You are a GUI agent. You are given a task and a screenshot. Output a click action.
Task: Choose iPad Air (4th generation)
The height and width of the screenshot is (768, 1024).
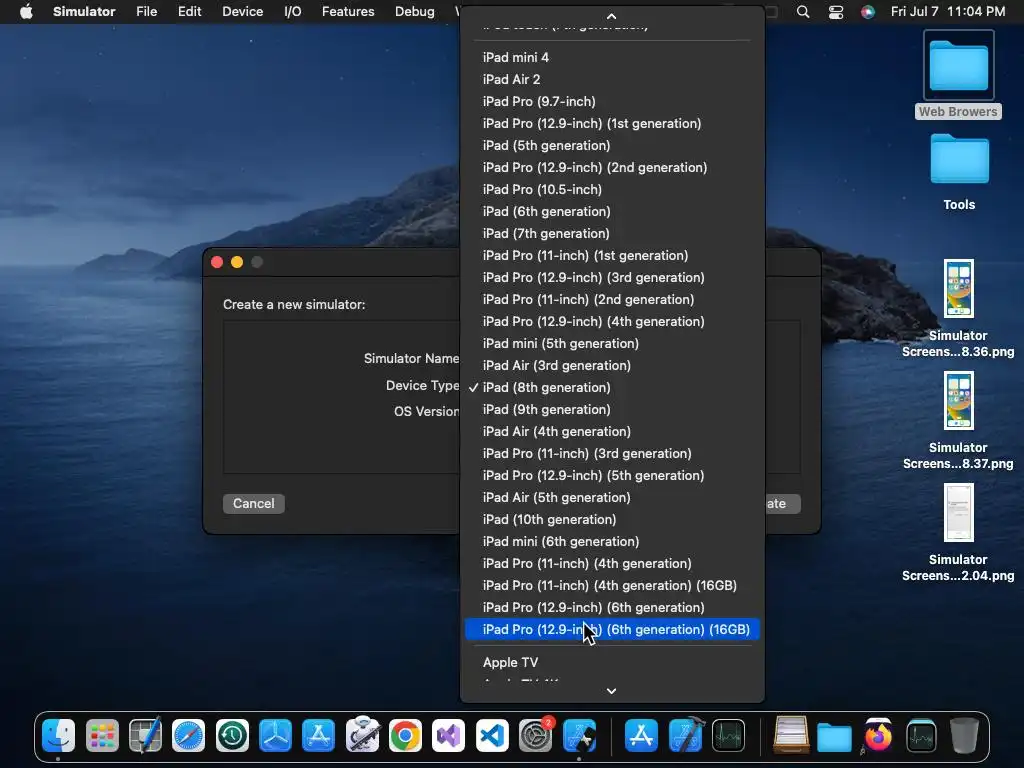tap(612, 432)
